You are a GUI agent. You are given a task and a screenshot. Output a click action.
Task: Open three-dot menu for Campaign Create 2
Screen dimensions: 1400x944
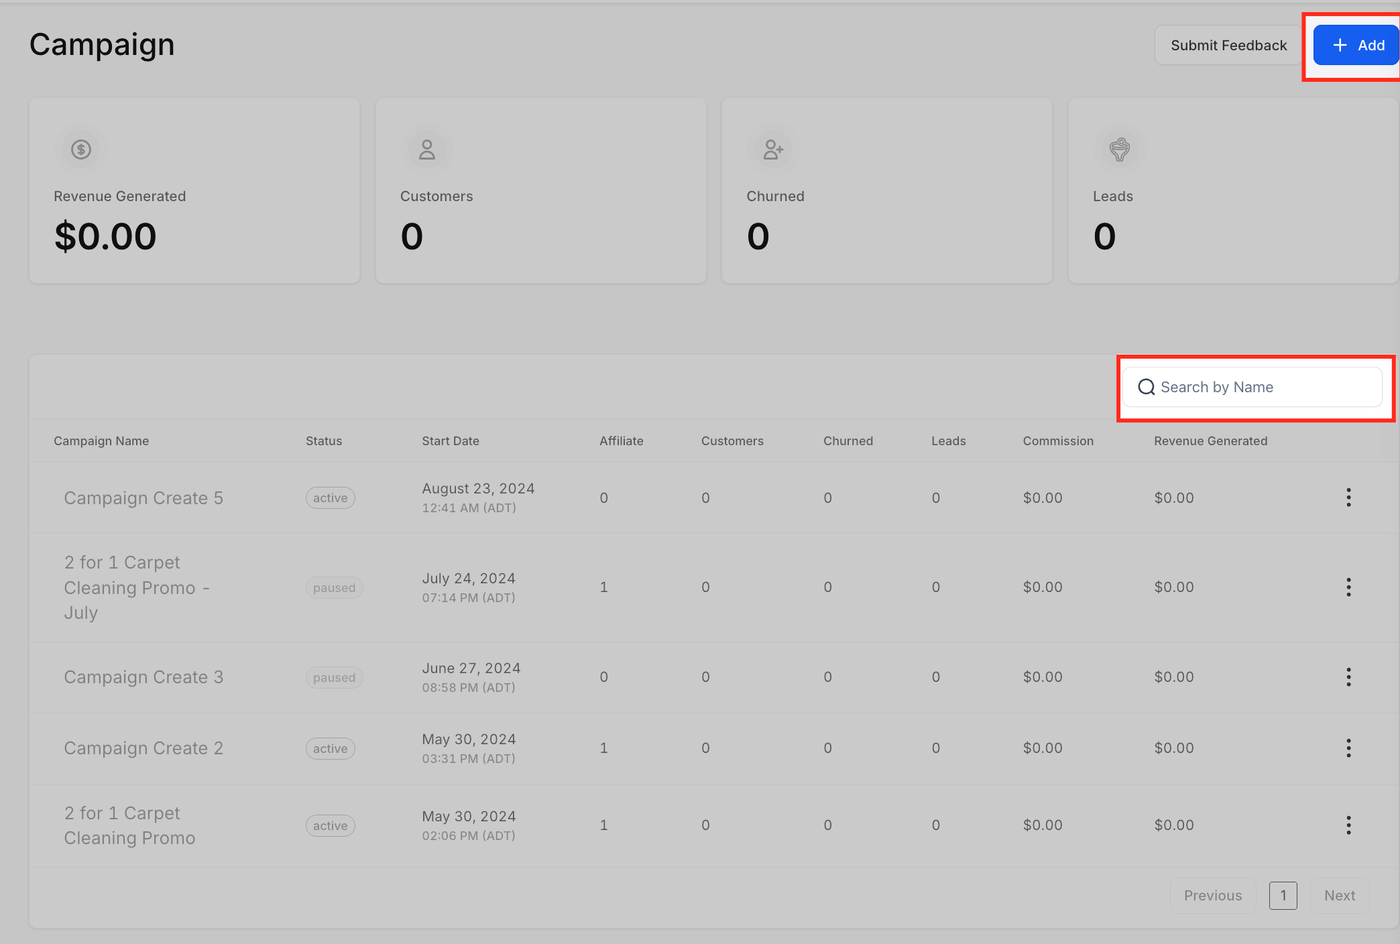(1348, 748)
